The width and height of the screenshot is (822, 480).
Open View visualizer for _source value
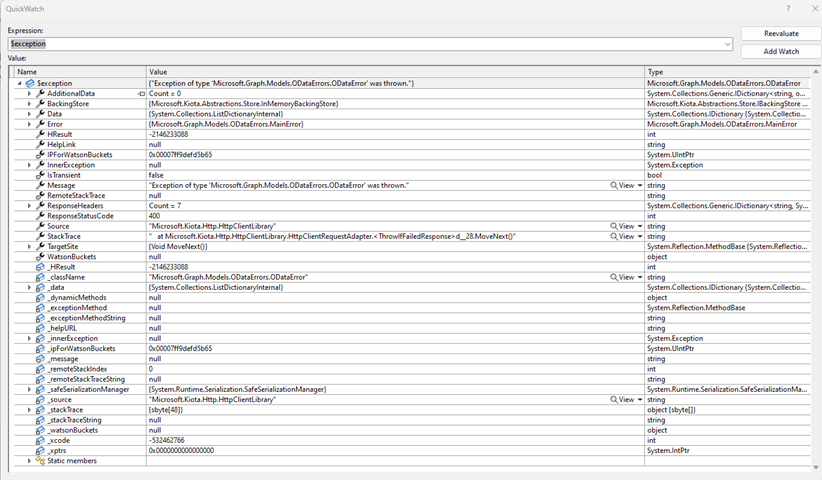click(x=622, y=399)
